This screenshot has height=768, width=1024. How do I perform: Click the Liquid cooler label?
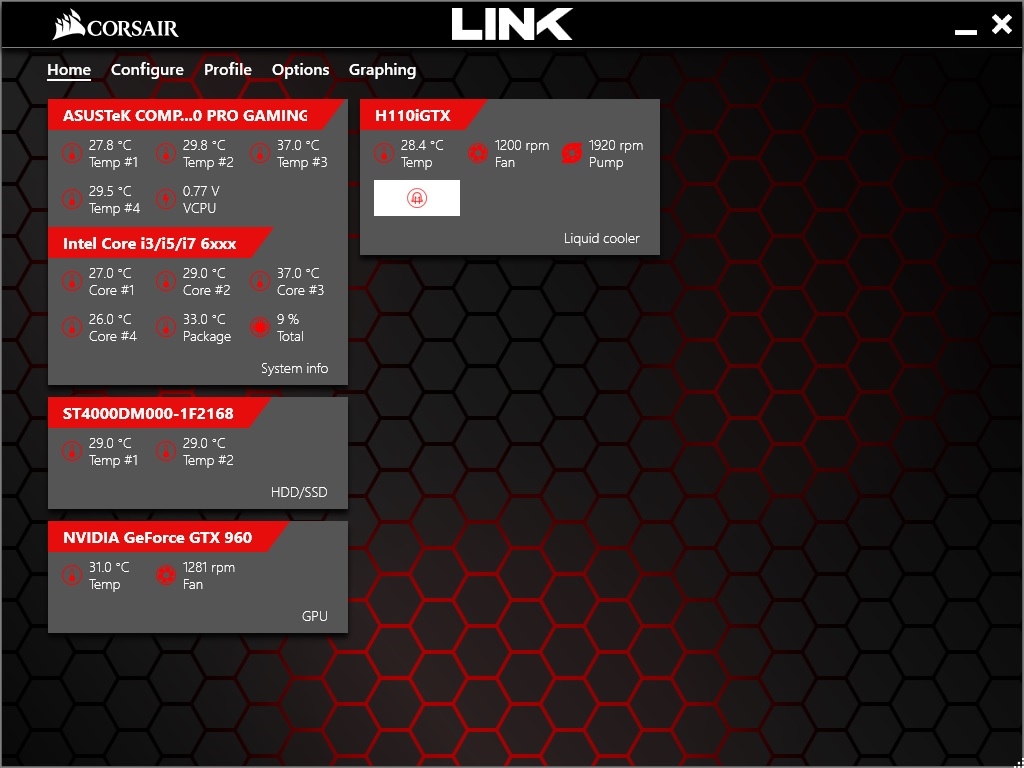coord(601,238)
